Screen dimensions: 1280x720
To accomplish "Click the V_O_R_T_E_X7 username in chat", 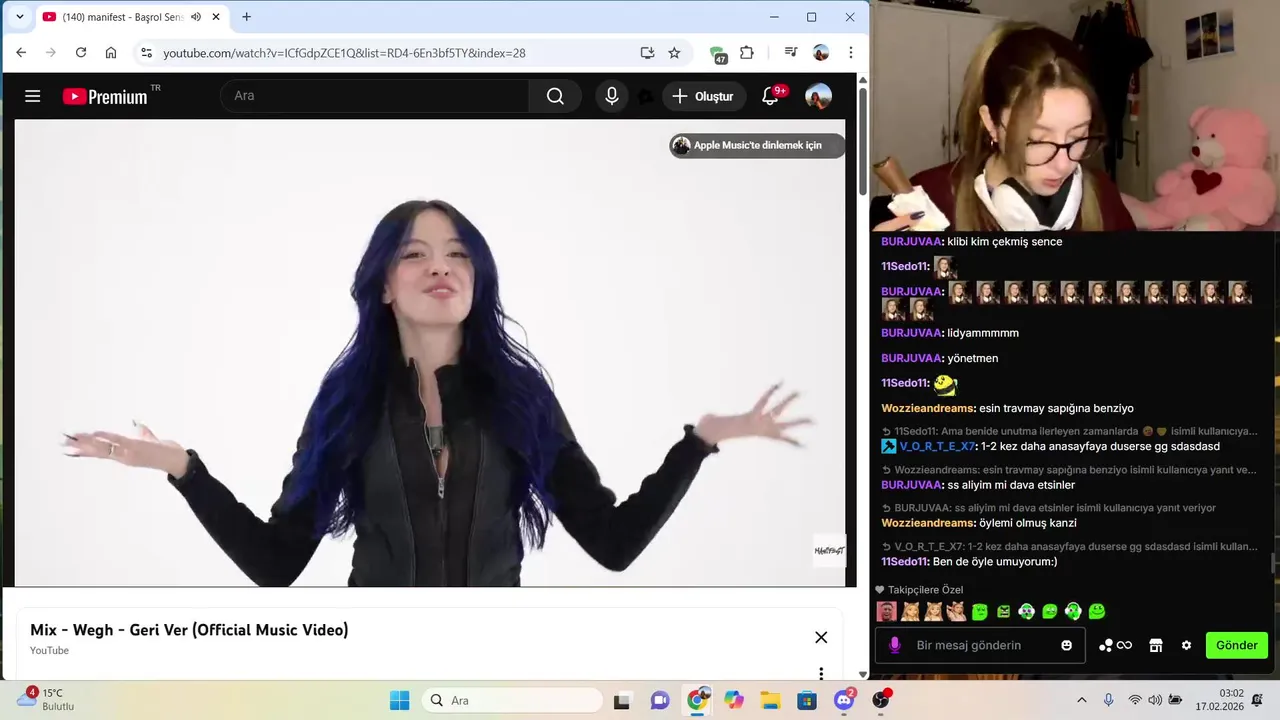I will tap(937, 446).
